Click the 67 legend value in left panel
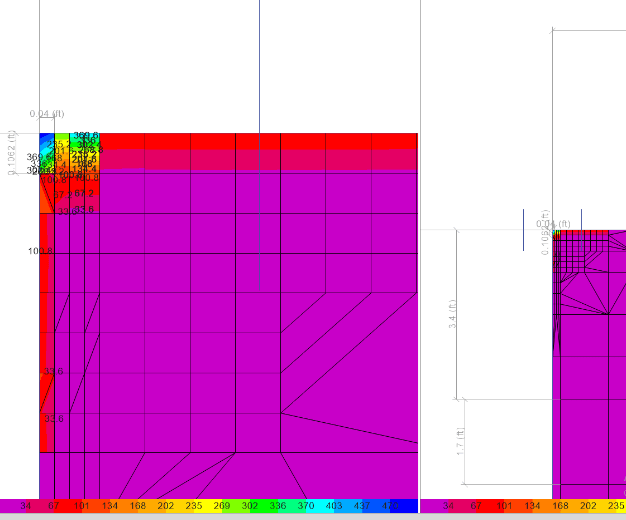The height and width of the screenshot is (520, 626). pyautogui.click(x=53, y=506)
